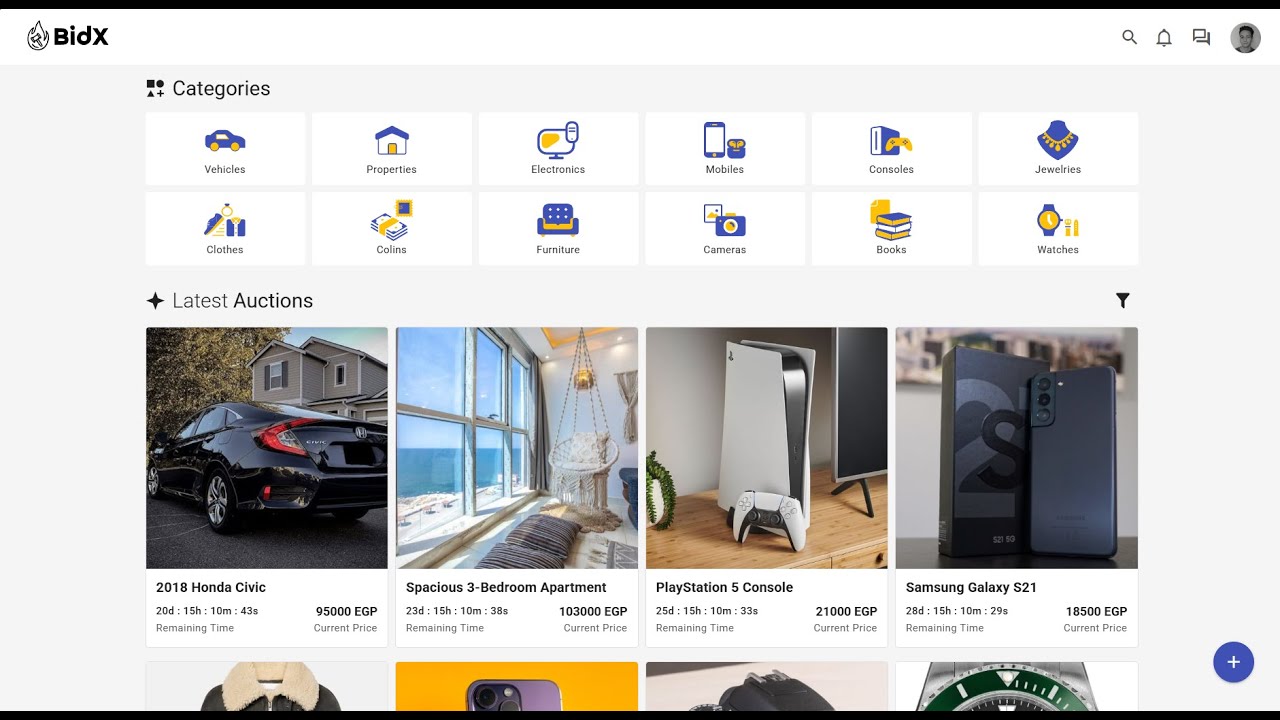This screenshot has height=720, width=1280.
Task: Click the Apartment remaining time 23d
Action: click(457, 611)
